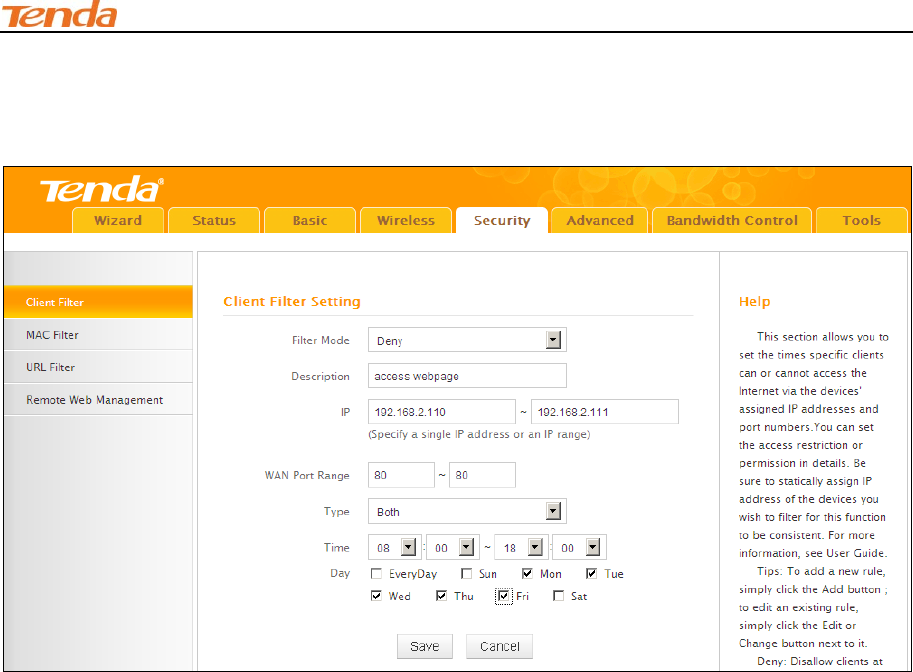The height and width of the screenshot is (672, 913).
Task: Click the Client Filter Setting heading
Action: coord(292,302)
